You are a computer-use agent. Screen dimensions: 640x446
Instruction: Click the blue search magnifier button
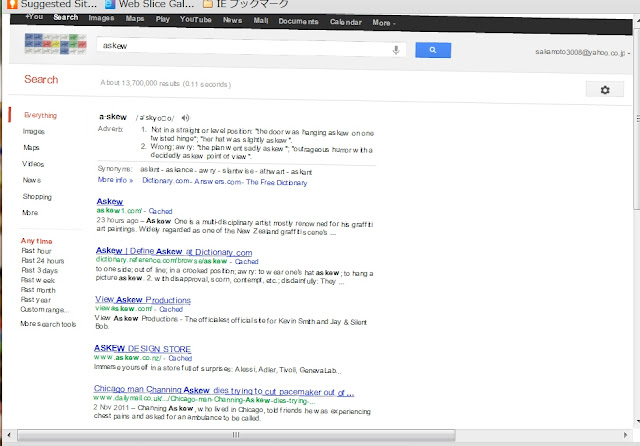(433, 50)
